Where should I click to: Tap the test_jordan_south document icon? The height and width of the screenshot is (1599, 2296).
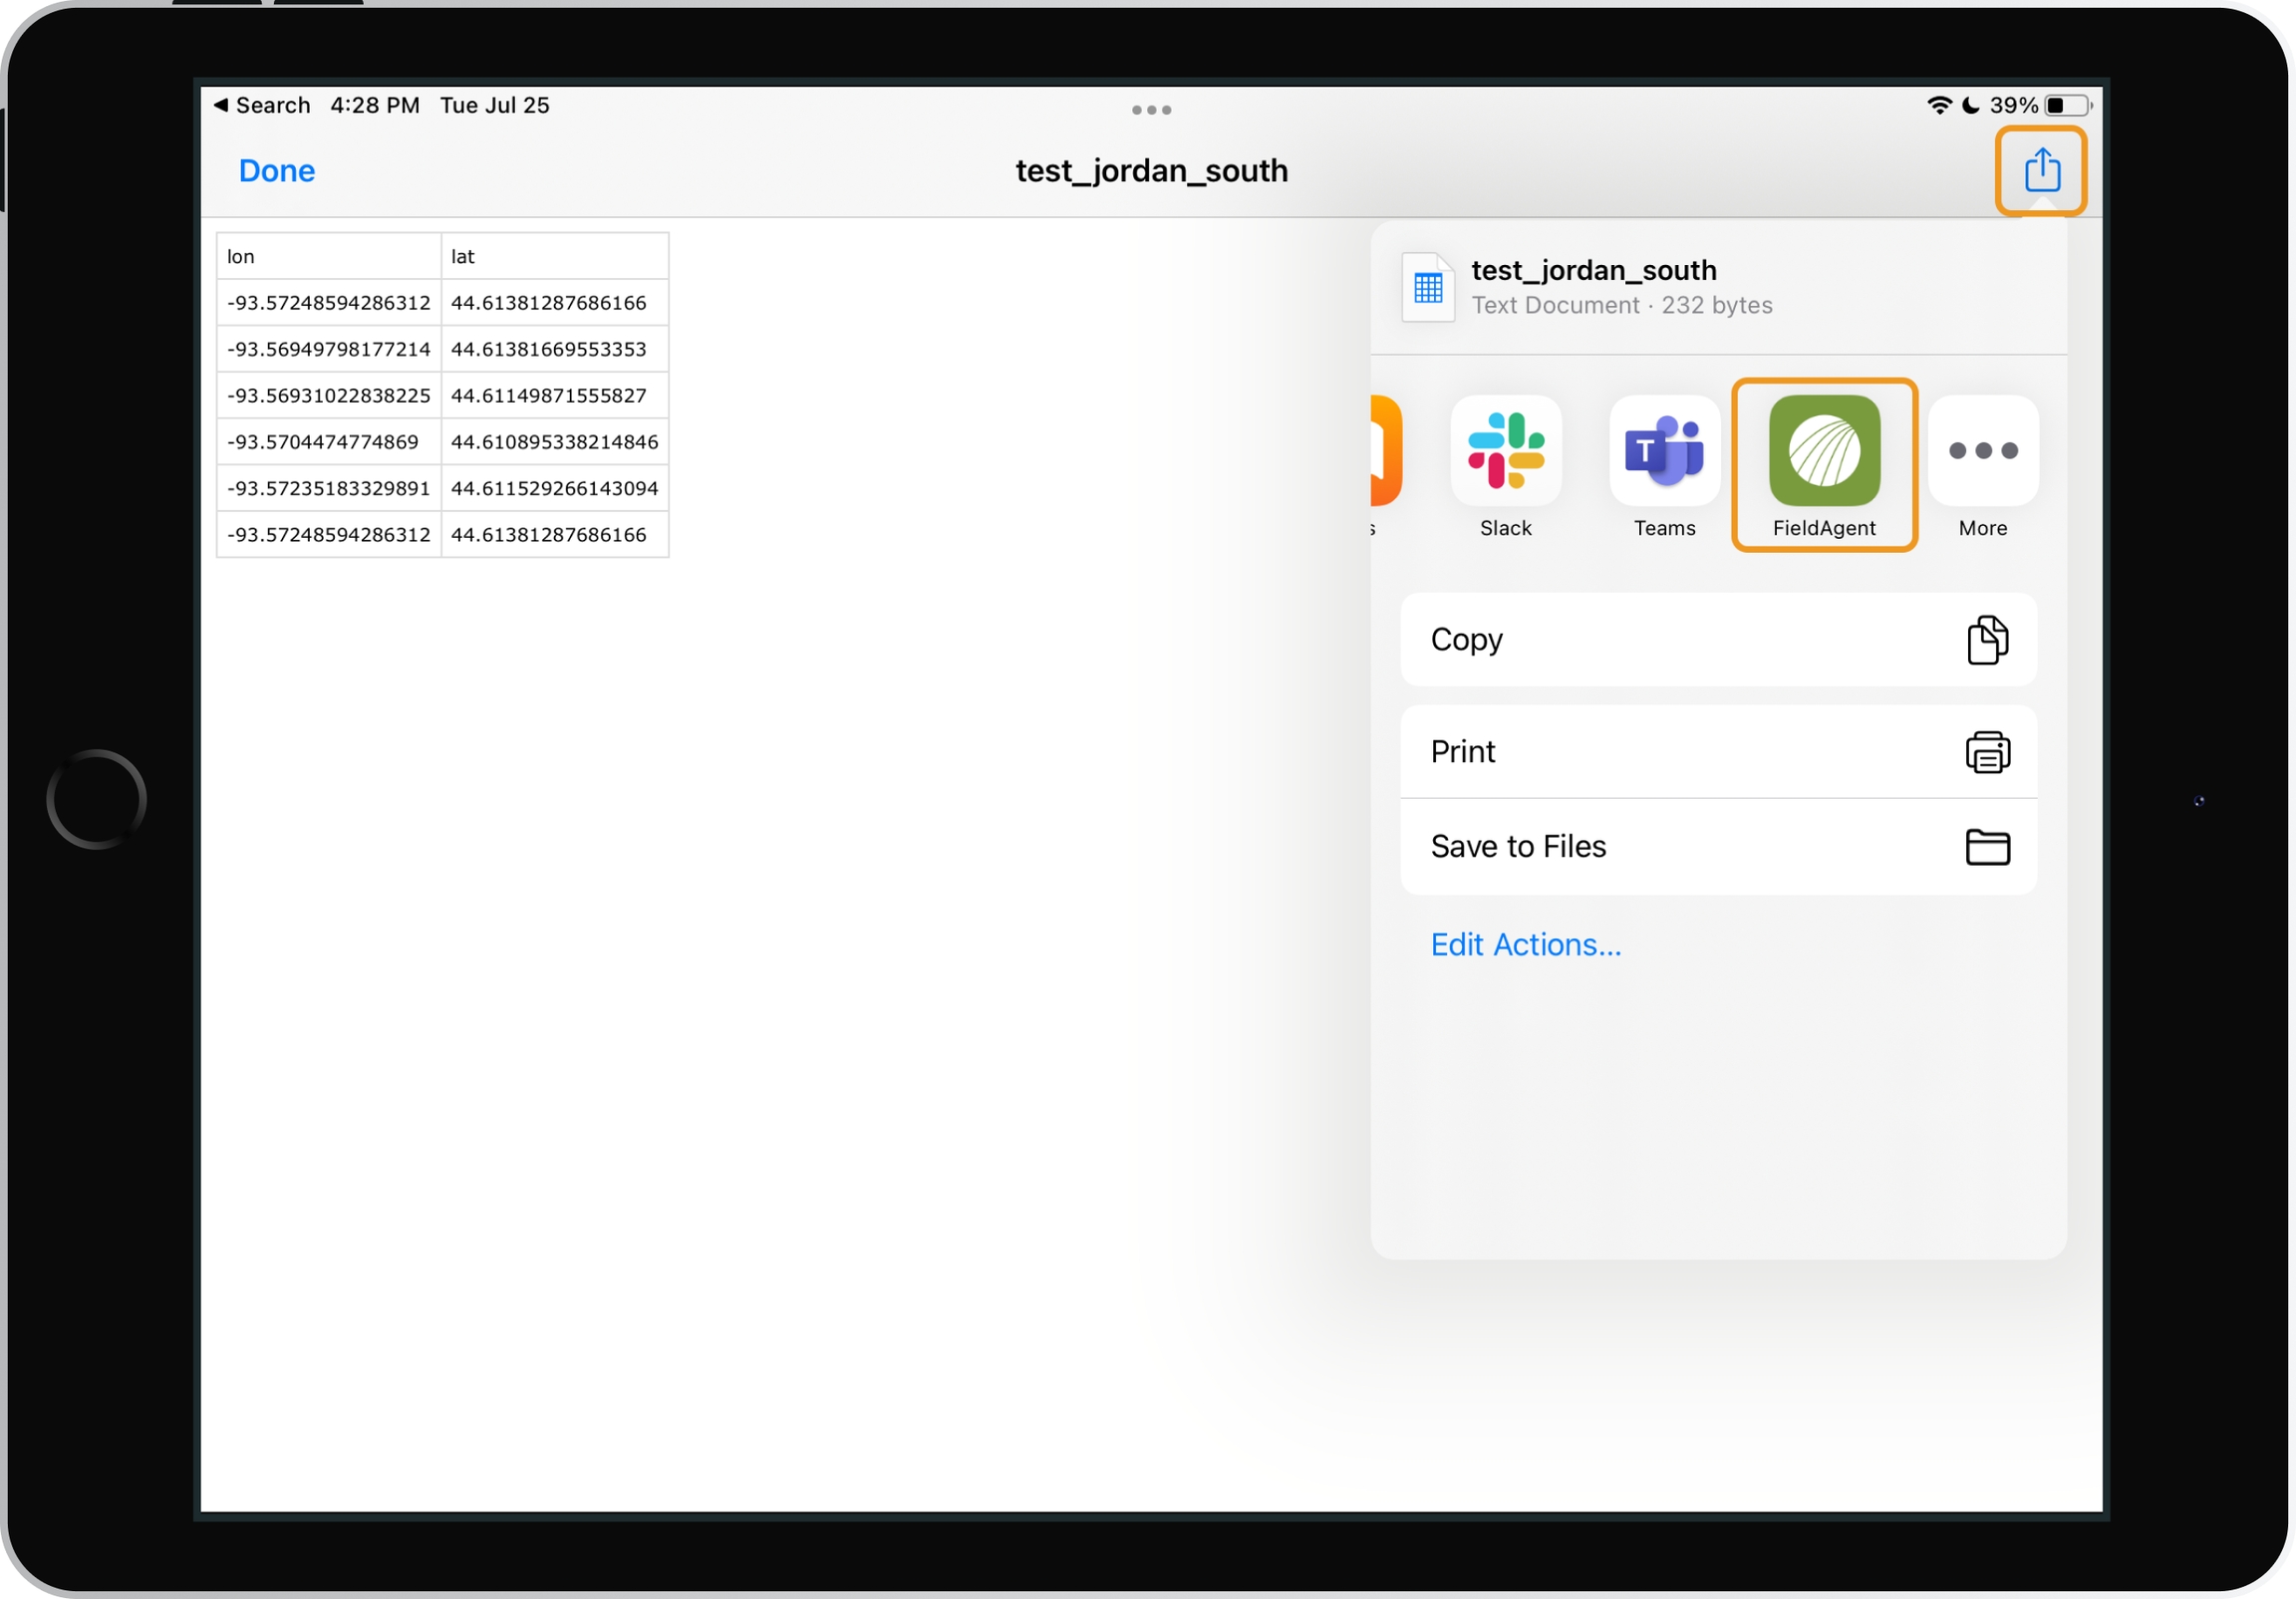click(x=1428, y=288)
